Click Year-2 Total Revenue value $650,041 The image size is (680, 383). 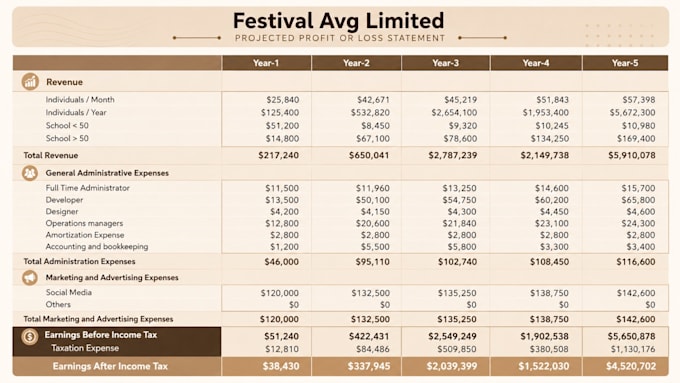(369, 155)
